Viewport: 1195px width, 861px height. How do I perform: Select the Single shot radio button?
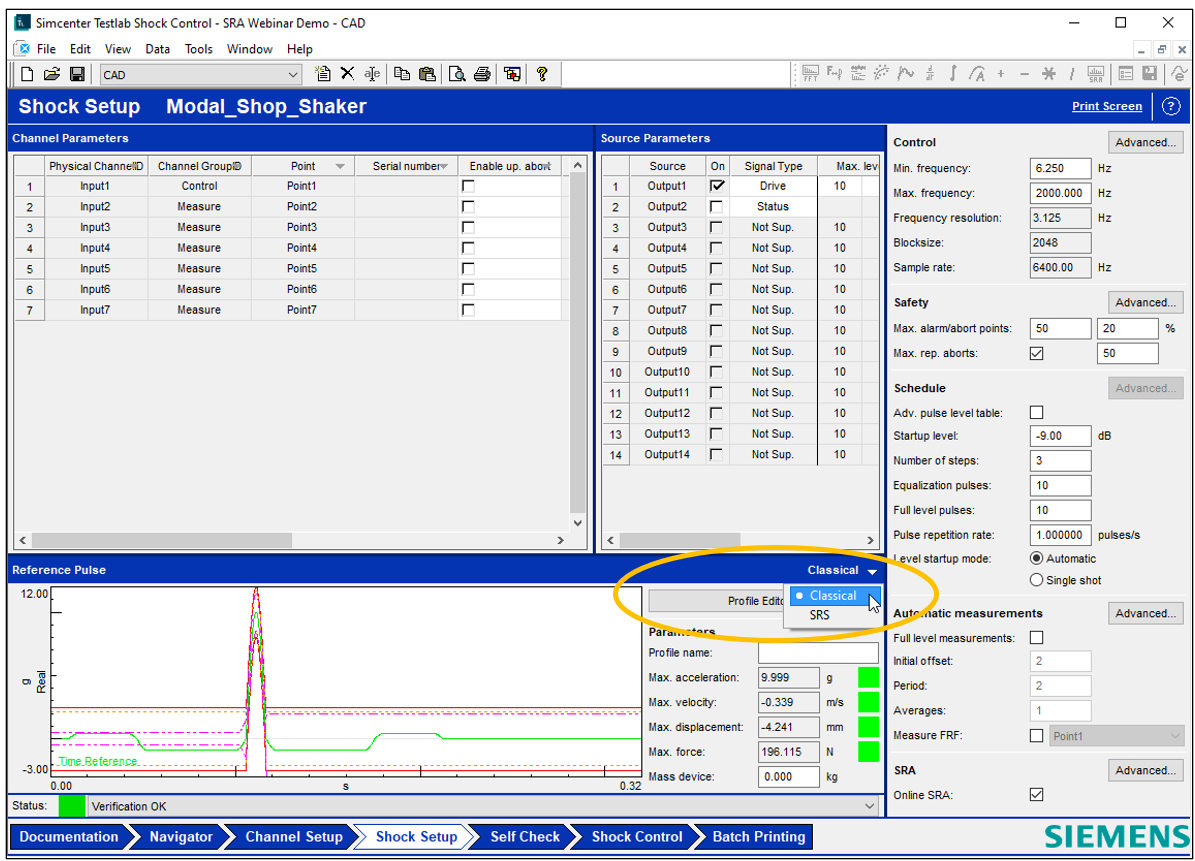coord(1036,580)
